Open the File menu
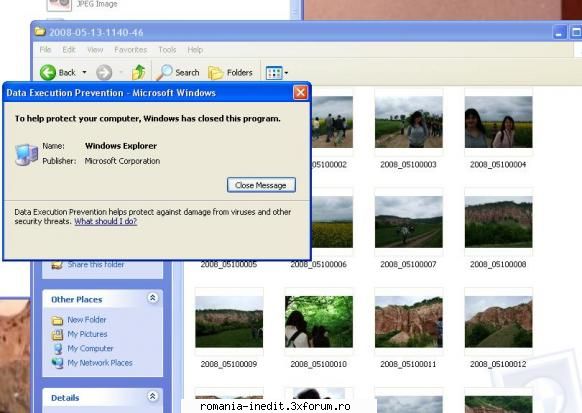 45,50
